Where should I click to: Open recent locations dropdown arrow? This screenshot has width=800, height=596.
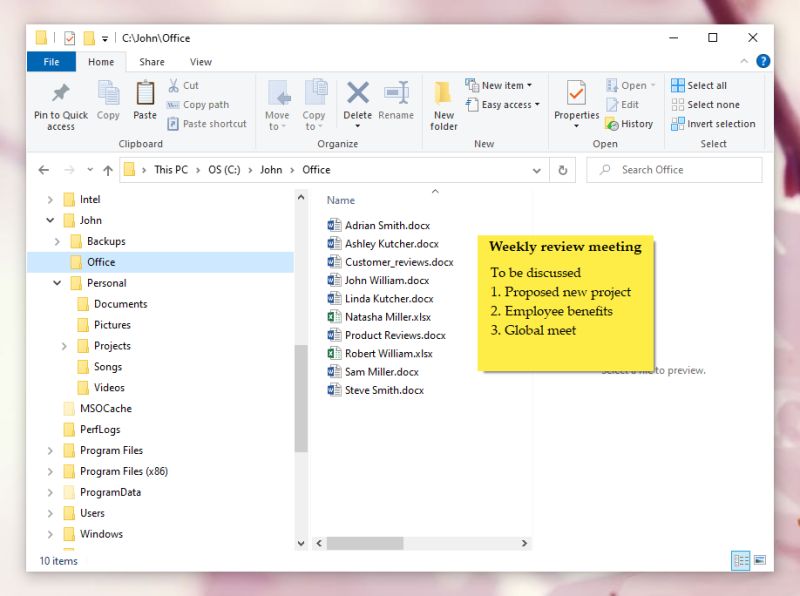90,169
